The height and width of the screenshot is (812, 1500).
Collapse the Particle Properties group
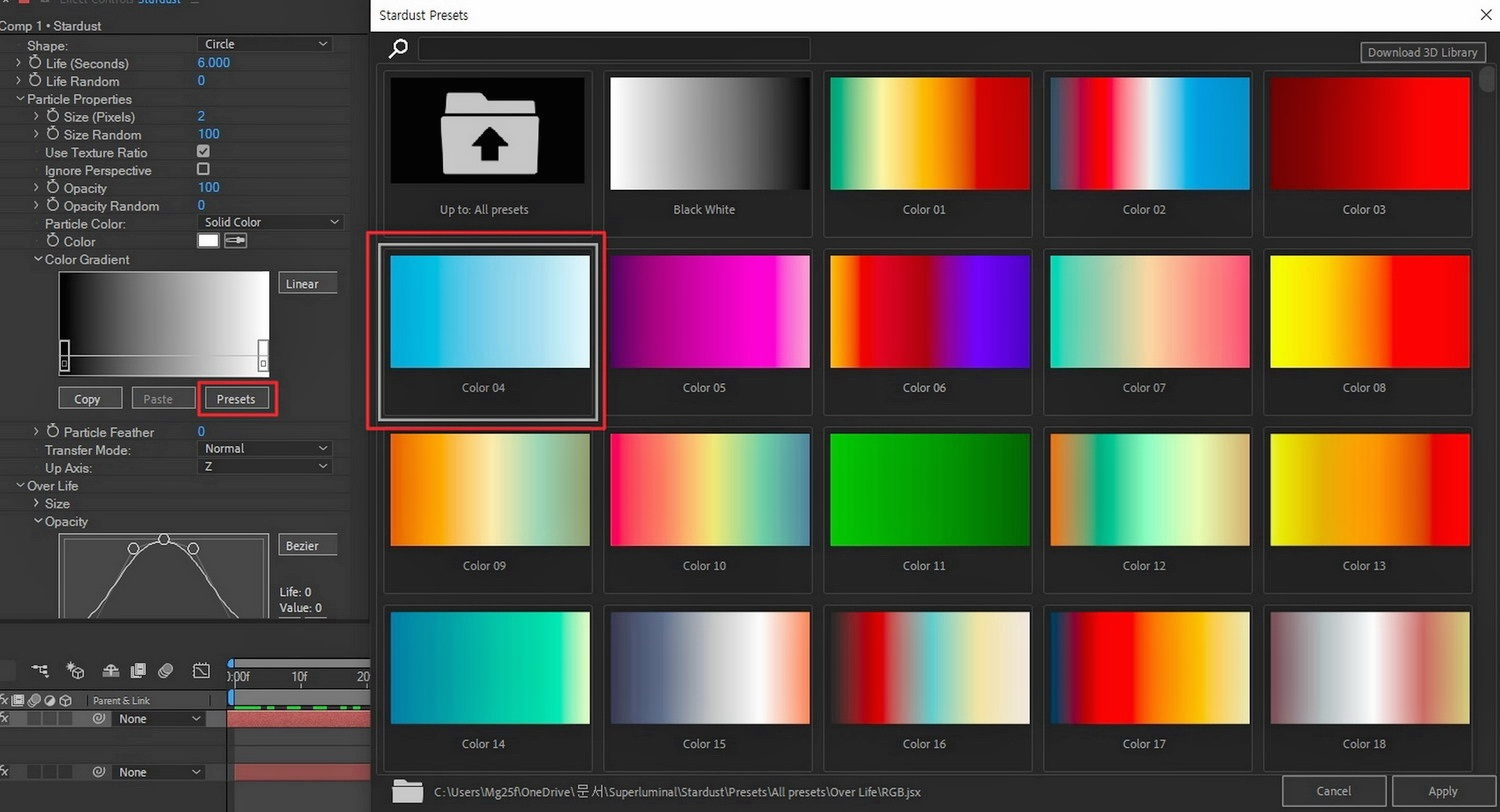(x=20, y=99)
